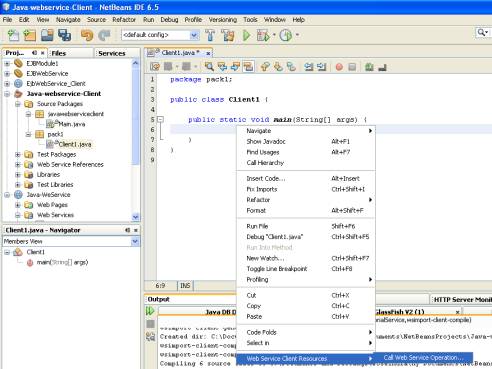Expand the Test Packages folder

click(18, 154)
